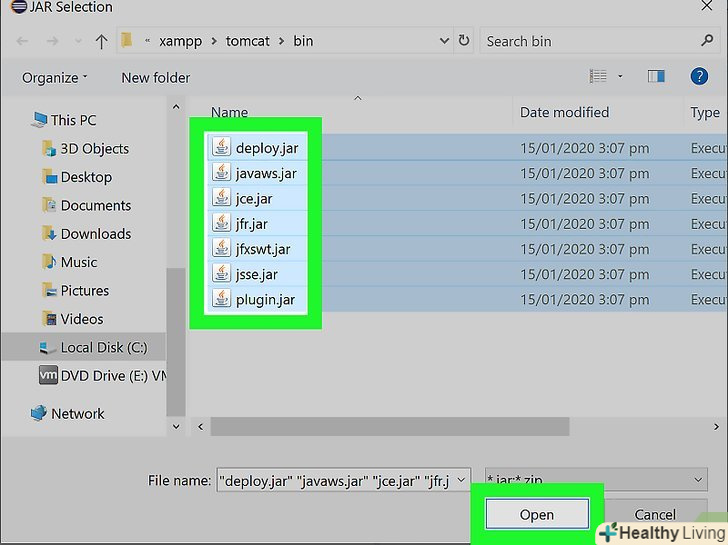Select the deploy.jar file
The height and width of the screenshot is (545, 728).
tap(267, 148)
